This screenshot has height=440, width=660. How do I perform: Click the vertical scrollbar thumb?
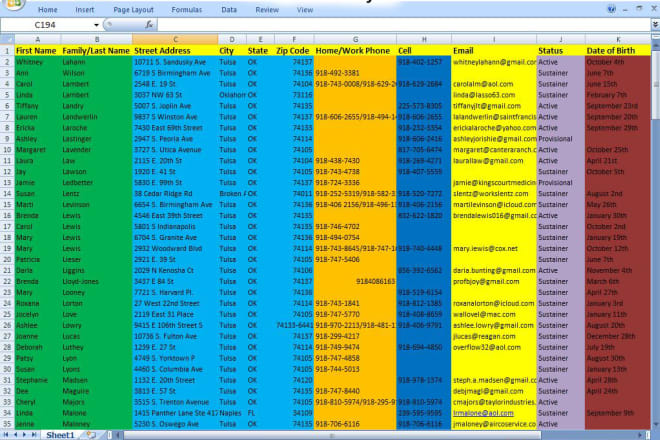655,84
